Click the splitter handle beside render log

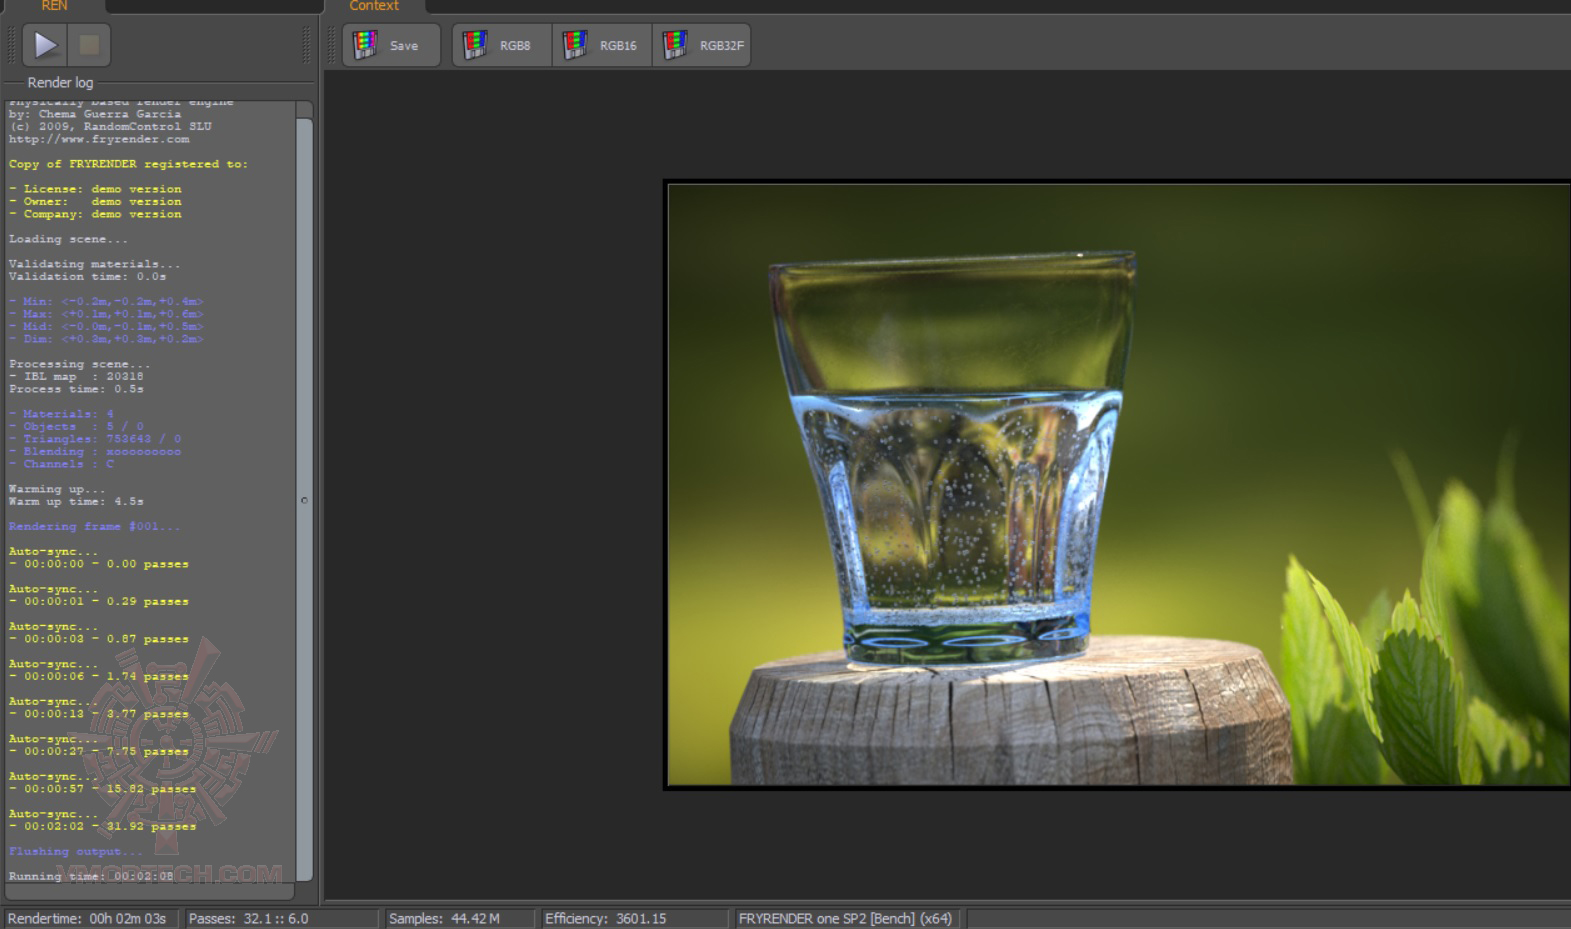pos(304,500)
